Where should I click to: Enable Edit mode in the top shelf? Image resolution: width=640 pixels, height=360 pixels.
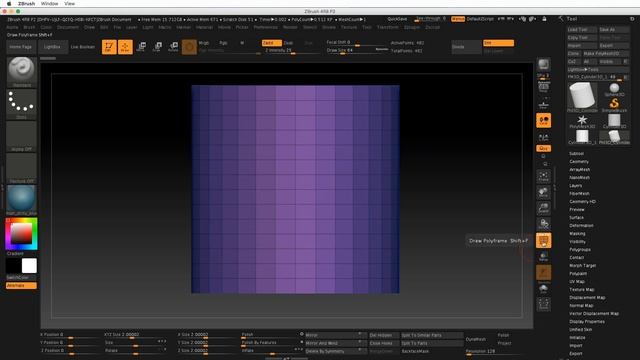109,47
